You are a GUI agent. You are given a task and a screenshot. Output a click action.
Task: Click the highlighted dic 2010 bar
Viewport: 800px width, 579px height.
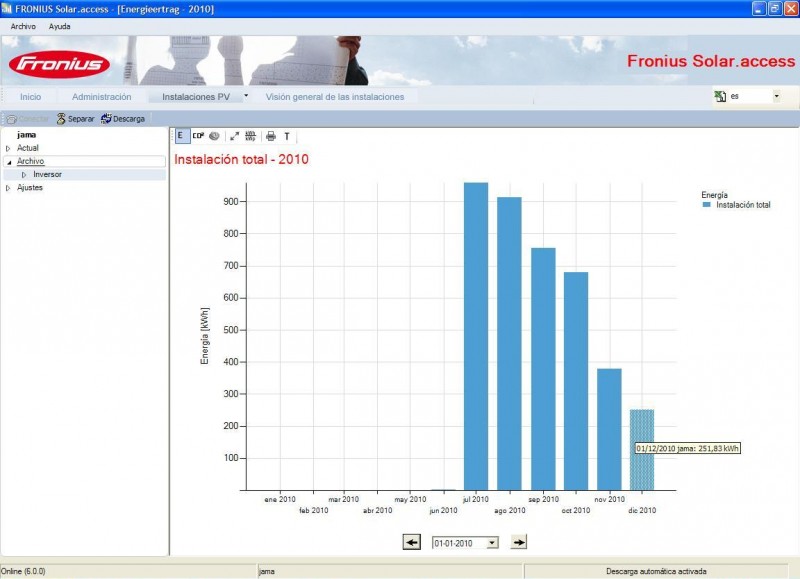tap(642, 450)
